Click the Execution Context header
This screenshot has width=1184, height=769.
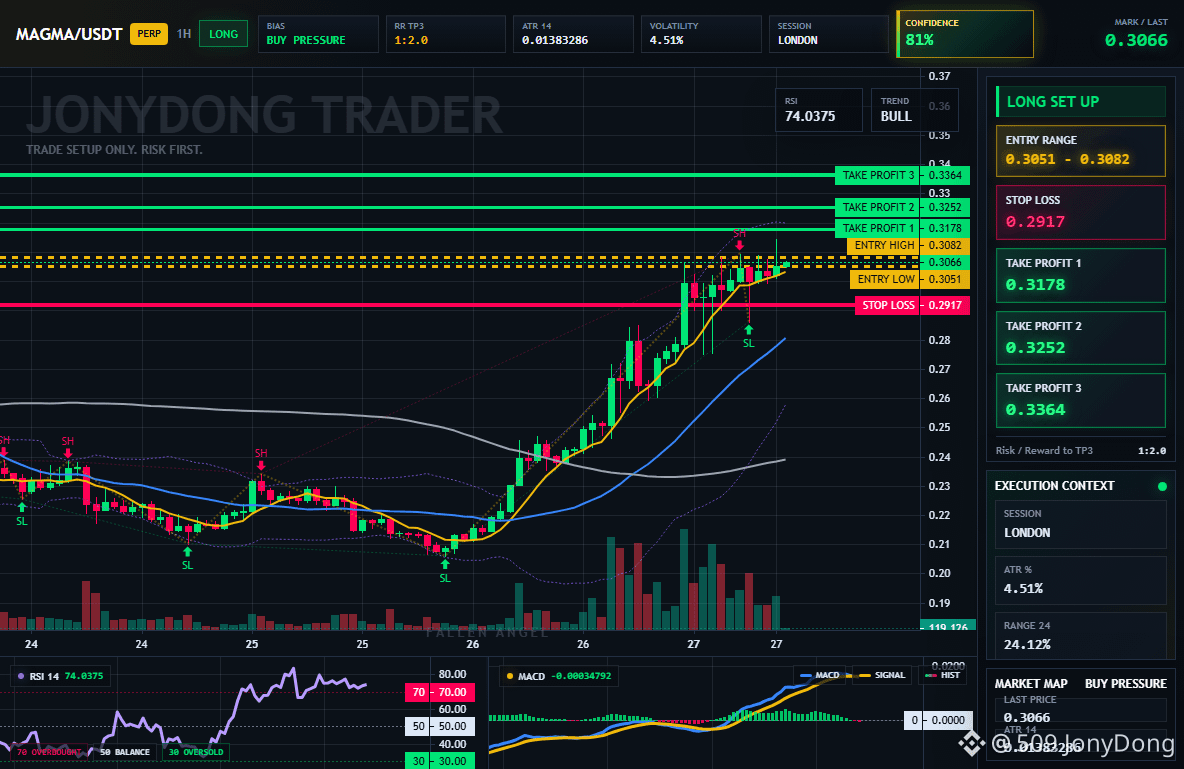click(x=1054, y=486)
